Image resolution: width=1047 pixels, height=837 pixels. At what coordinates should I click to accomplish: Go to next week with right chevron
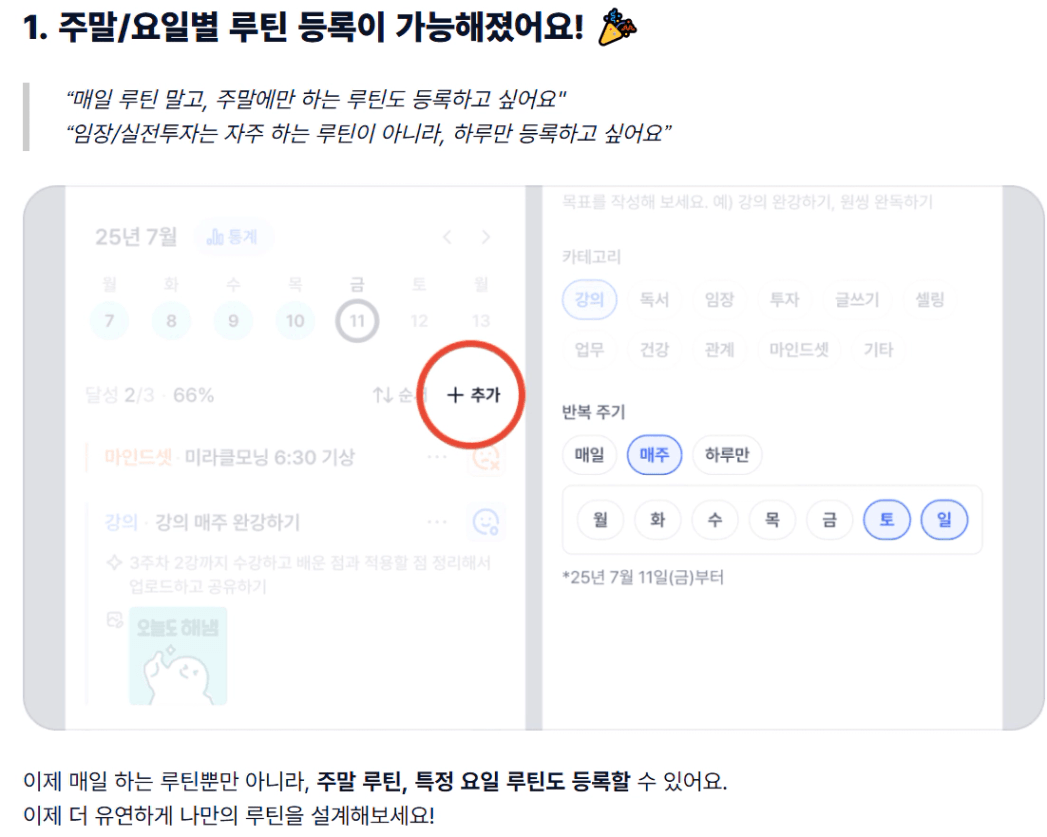click(x=485, y=237)
